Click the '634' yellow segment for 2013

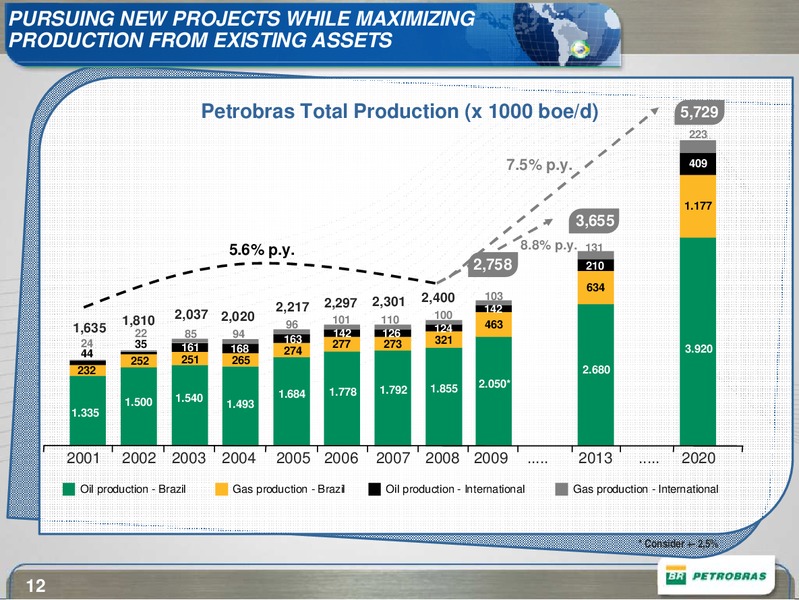coord(596,288)
